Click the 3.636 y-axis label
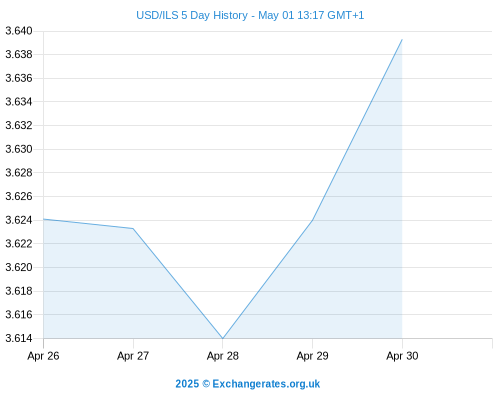Image resolution: width=495 pixels, height=400 pixels. 19,78
